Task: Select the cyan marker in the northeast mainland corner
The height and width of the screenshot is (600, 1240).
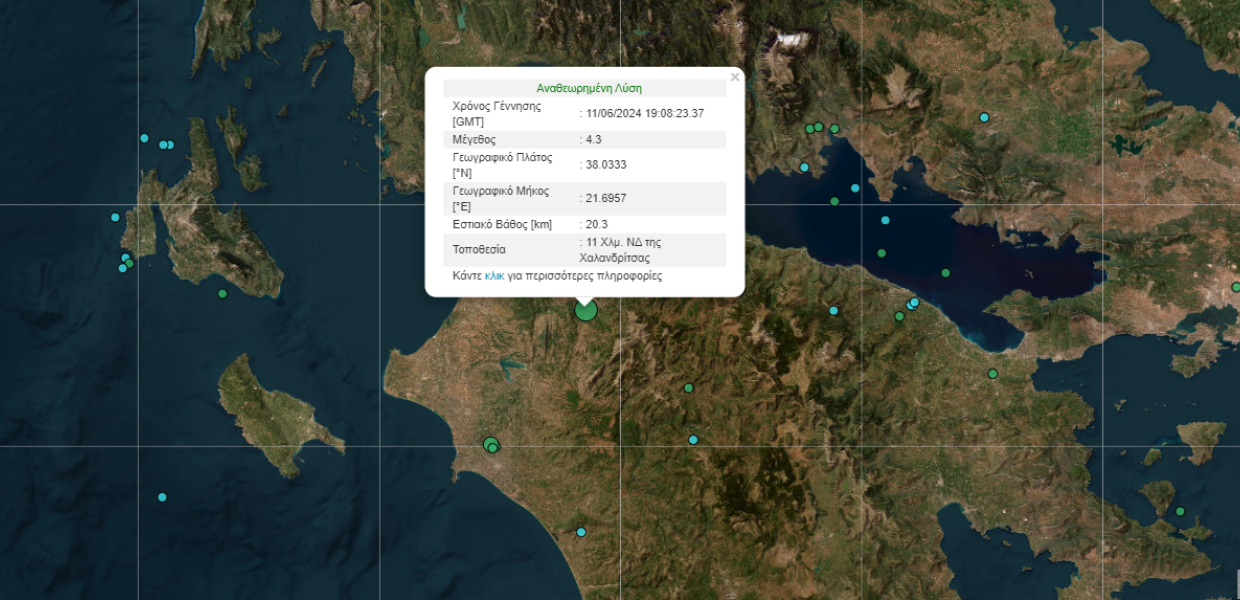Action: click(x=984, y=117)
